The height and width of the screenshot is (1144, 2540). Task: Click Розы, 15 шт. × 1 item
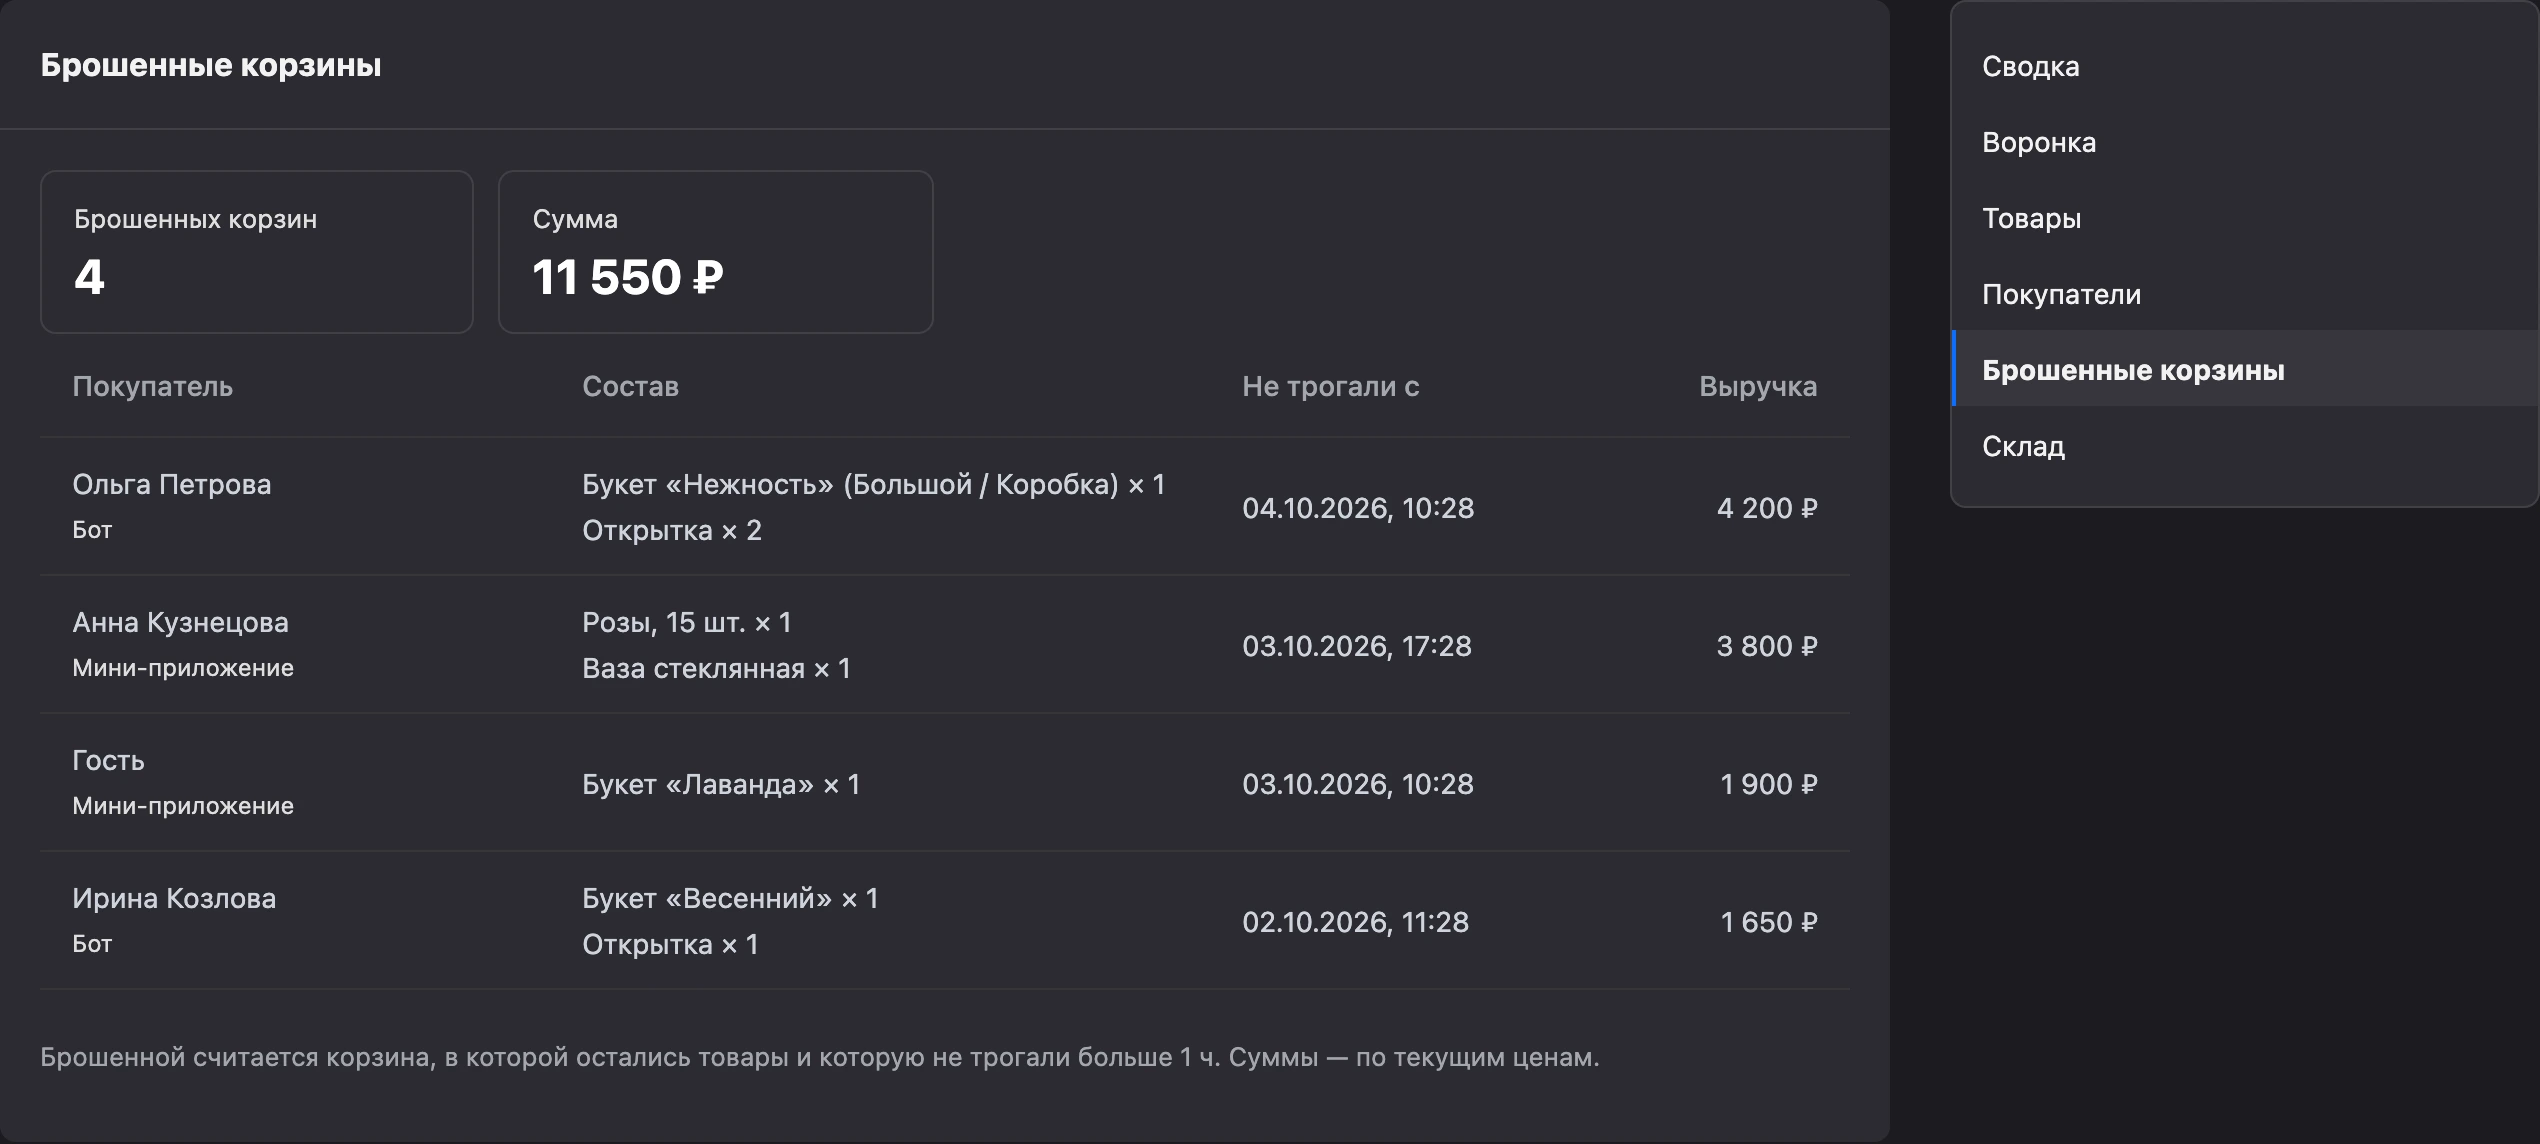pyautogui.click(x=687, y=622)
